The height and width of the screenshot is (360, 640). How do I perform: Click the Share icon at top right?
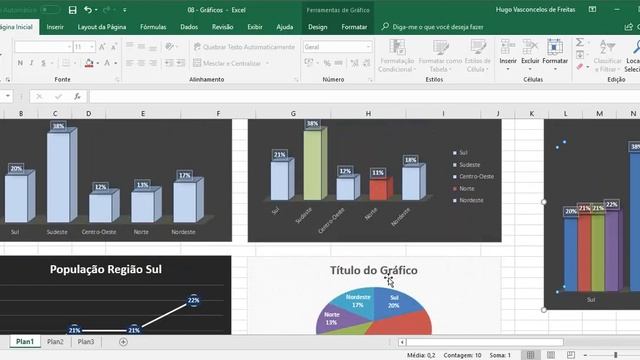click(x=629, y=27)
